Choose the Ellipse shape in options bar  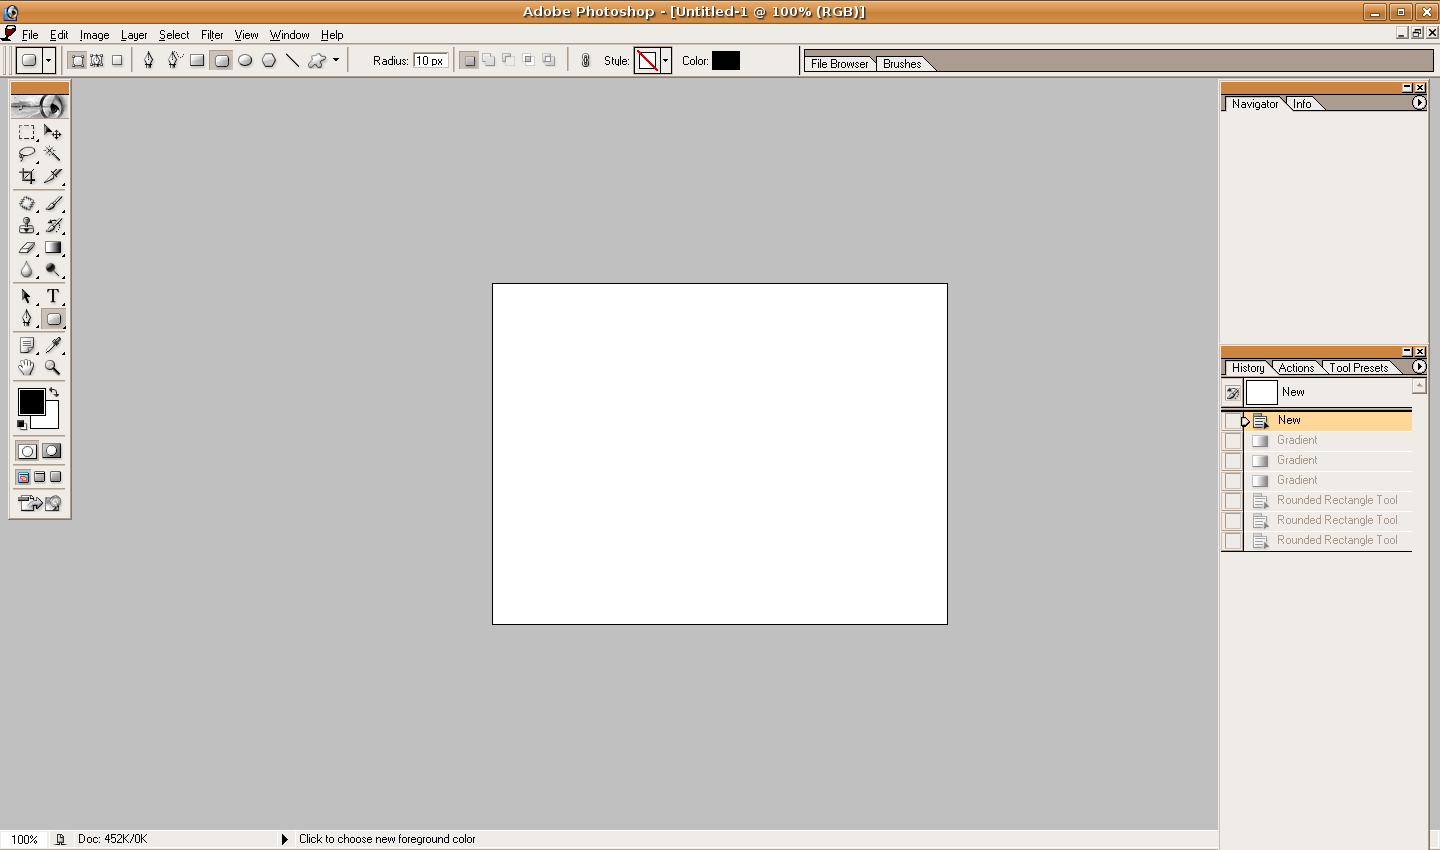245,61
